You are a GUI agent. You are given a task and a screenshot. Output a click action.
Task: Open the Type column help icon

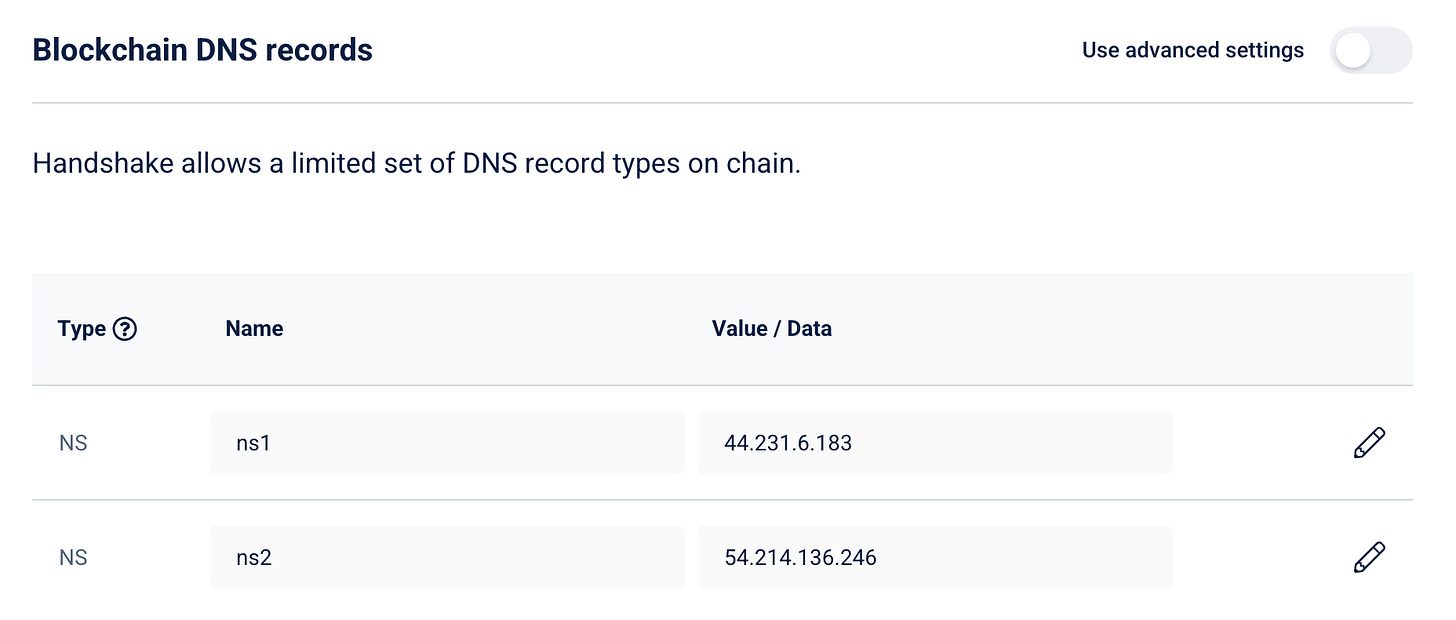point(125,329)
